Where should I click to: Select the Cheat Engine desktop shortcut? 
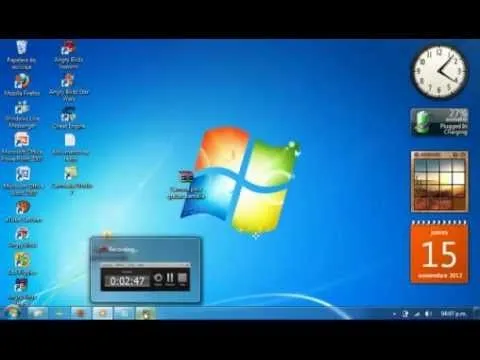point(69,118)
